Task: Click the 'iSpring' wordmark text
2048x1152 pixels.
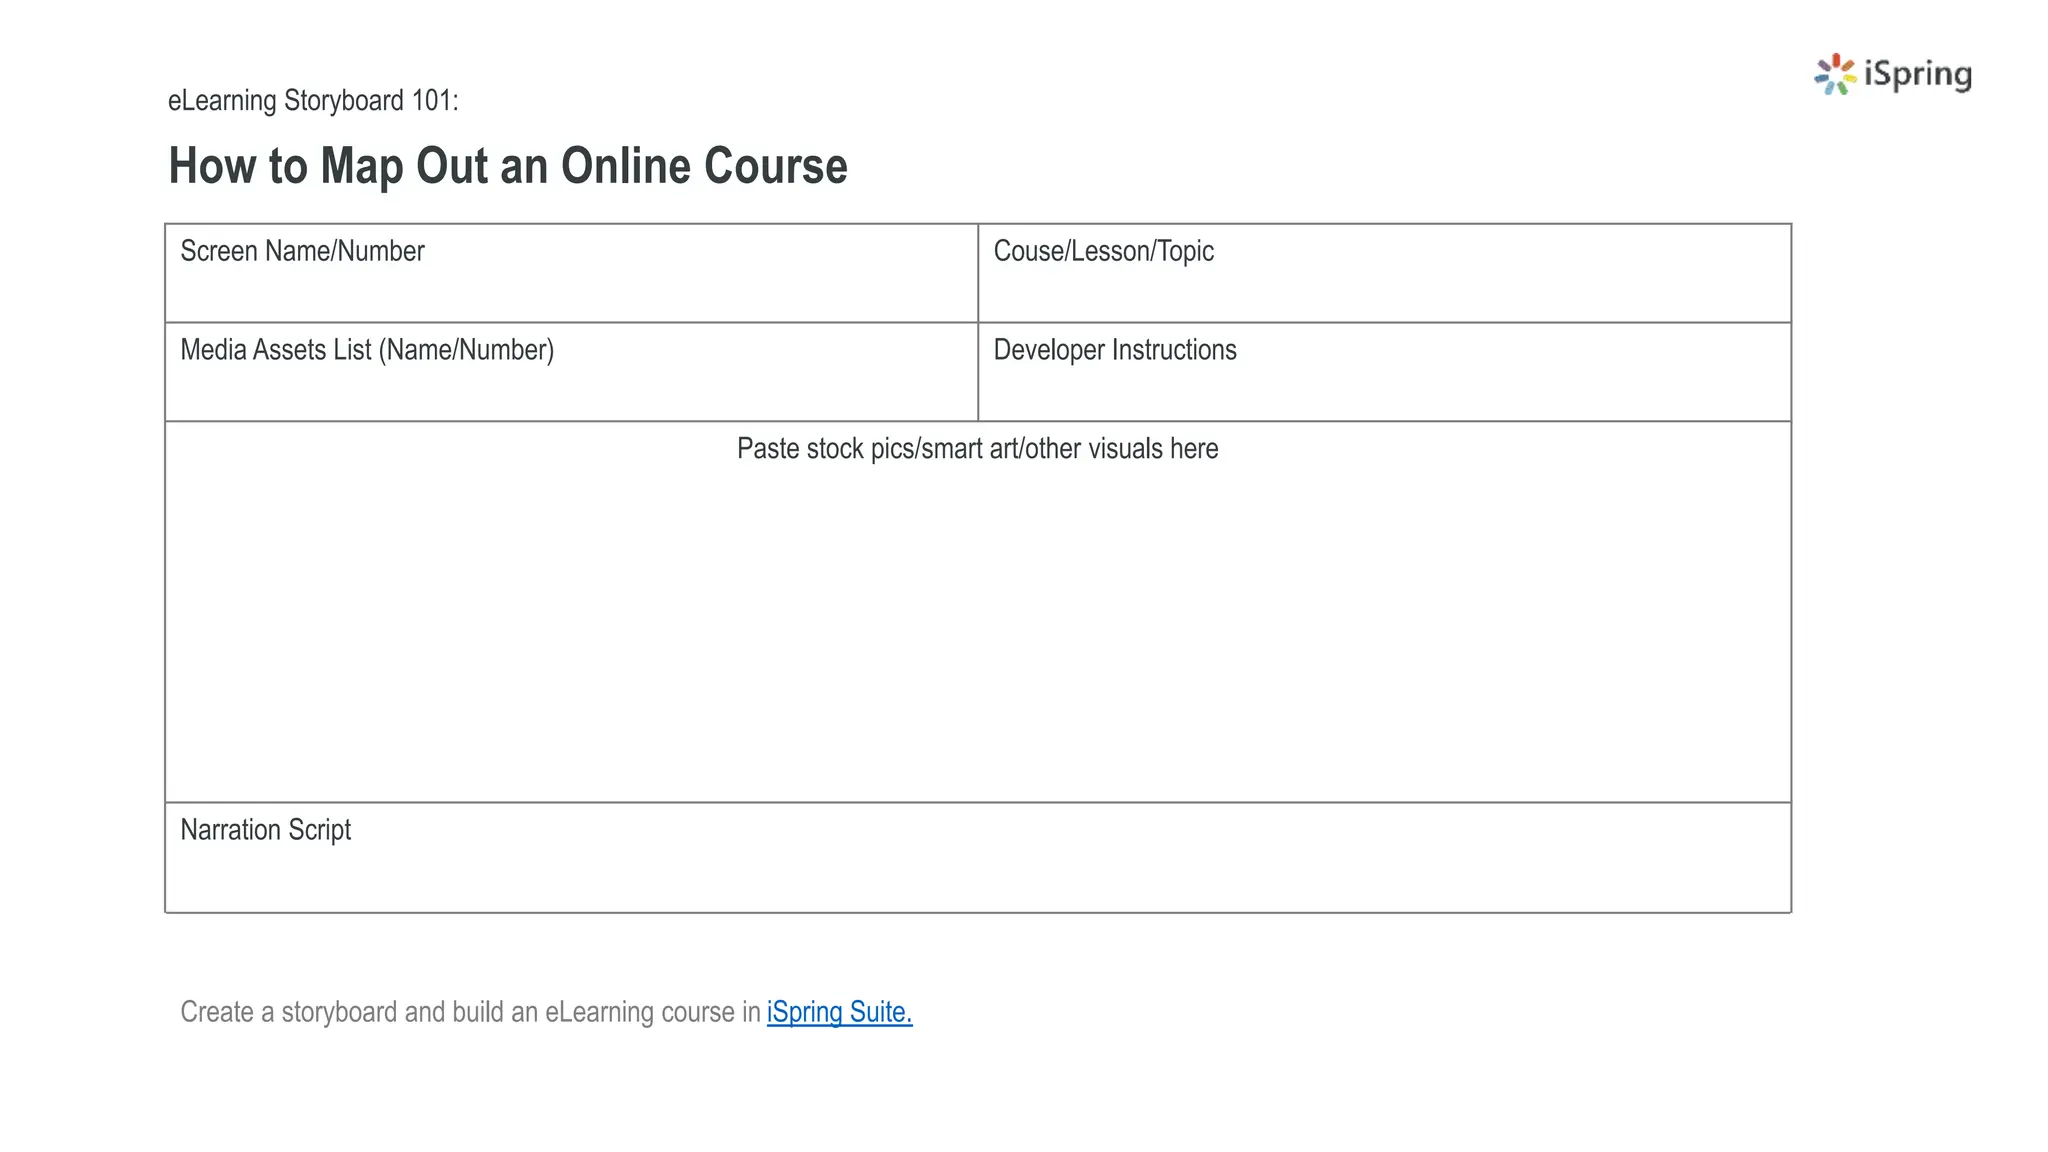Action: click(1917, 75)
